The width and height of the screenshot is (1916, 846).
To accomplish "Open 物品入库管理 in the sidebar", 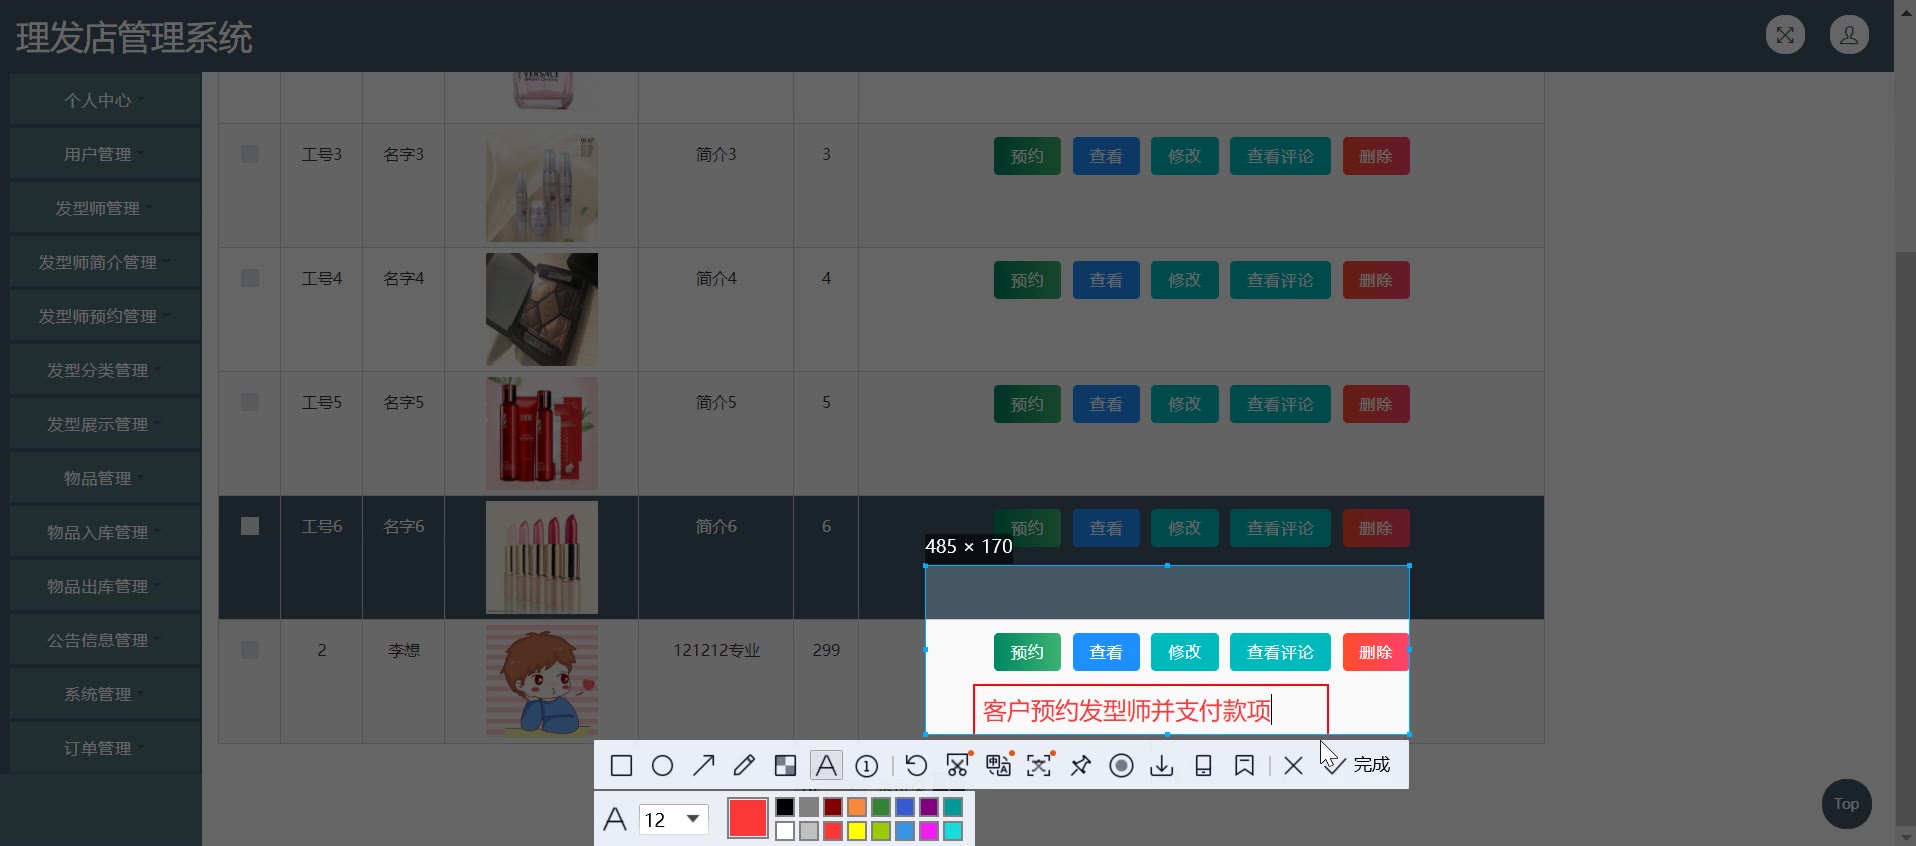I will click(x=105, y=532).
